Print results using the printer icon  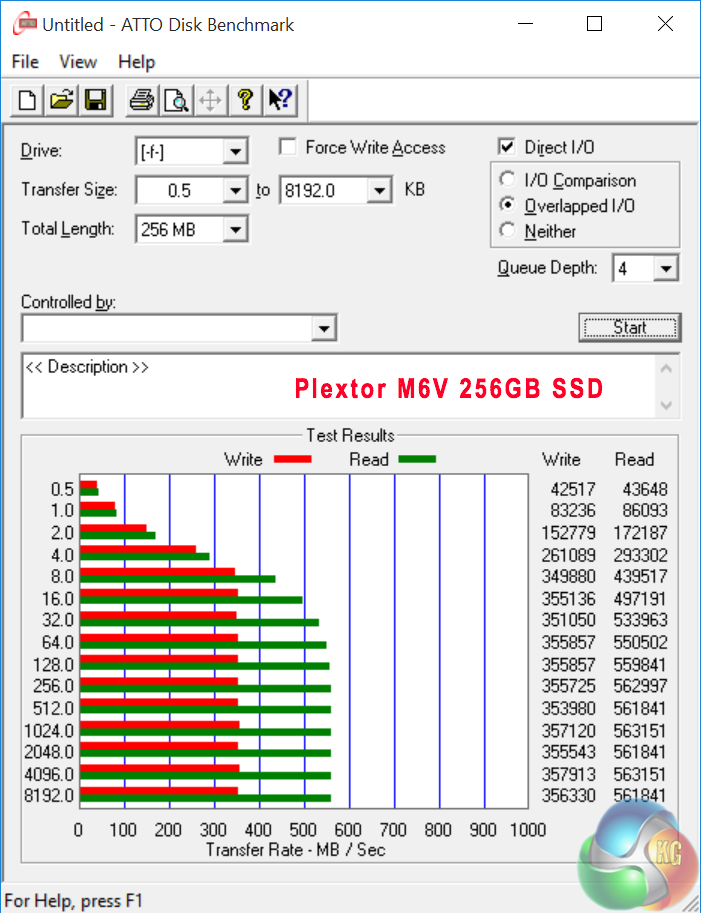tap(141, 100)
